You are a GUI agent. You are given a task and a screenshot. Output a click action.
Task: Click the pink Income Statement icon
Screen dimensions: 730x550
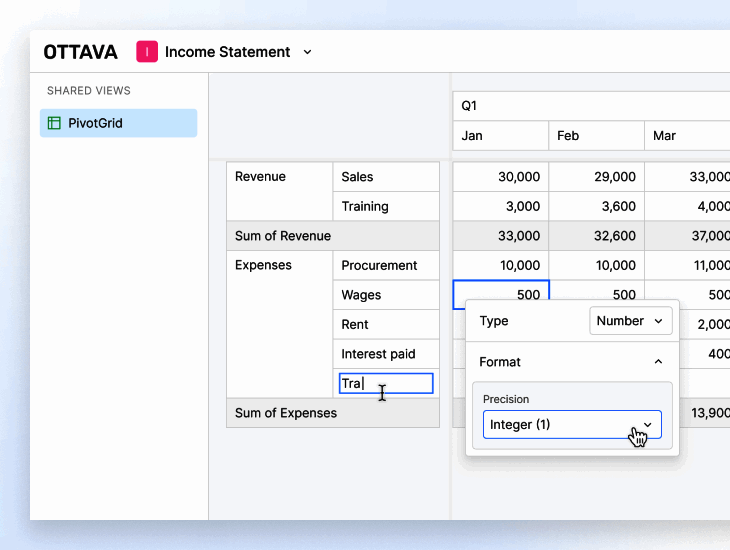point(147,52)
